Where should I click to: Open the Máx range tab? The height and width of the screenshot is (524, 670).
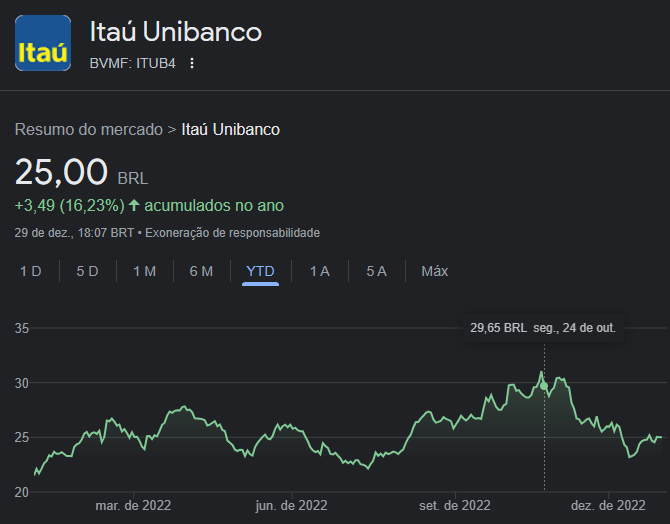click(x=435, y=271)
